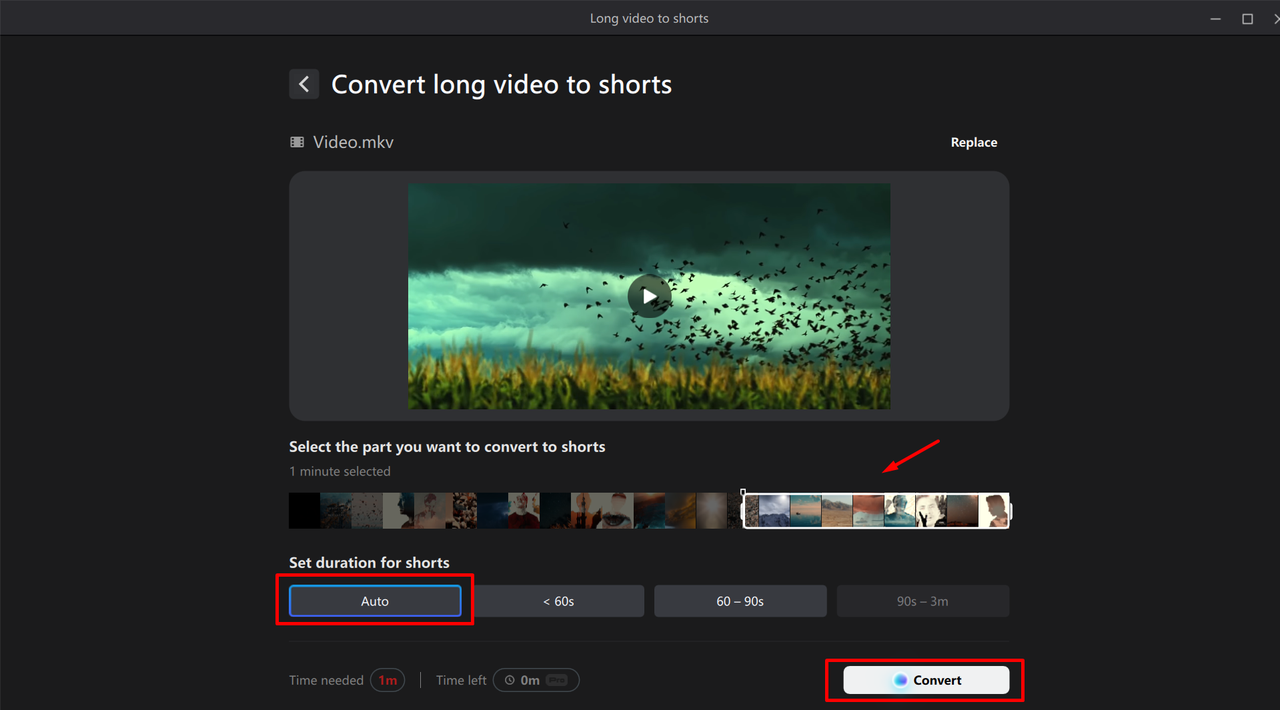
Task: Click the unselected part of the timeline strip
Action: coord(514,511)
